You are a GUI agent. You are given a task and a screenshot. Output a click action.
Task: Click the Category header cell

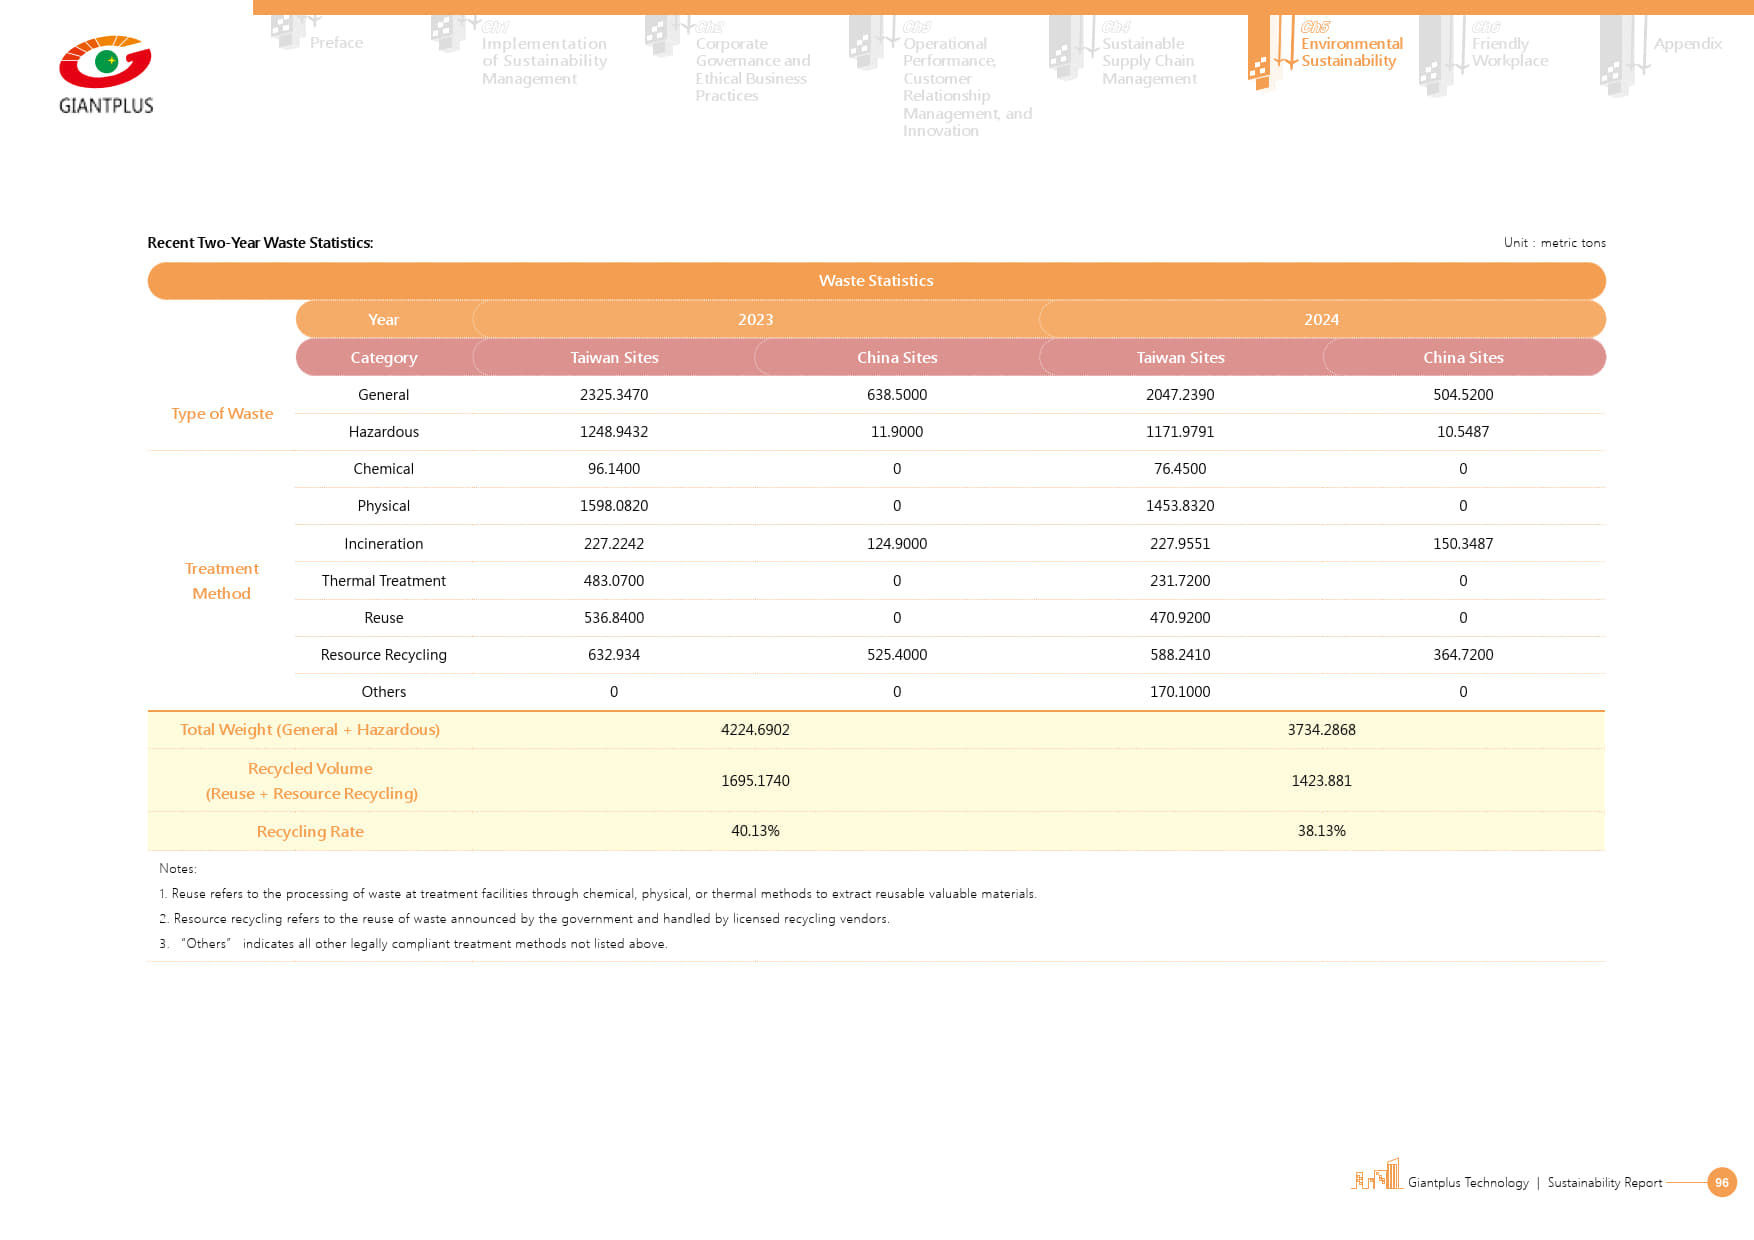384,357
